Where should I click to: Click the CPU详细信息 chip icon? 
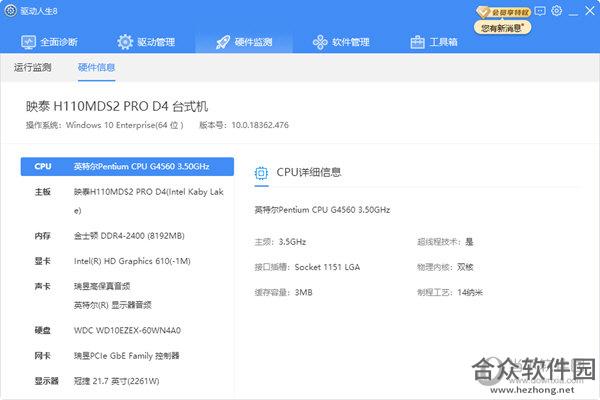coord(261,173)
